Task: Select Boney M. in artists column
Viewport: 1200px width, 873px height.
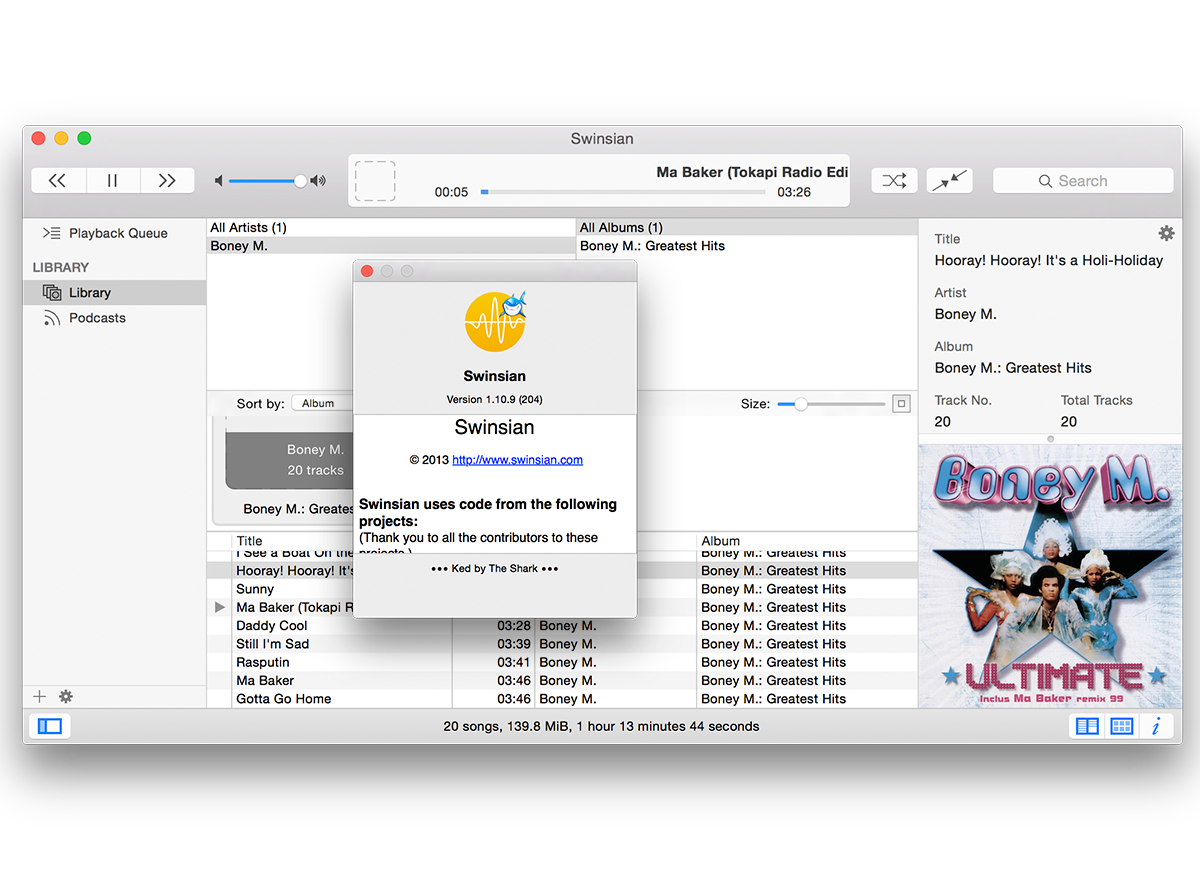Action: (391, 246)
